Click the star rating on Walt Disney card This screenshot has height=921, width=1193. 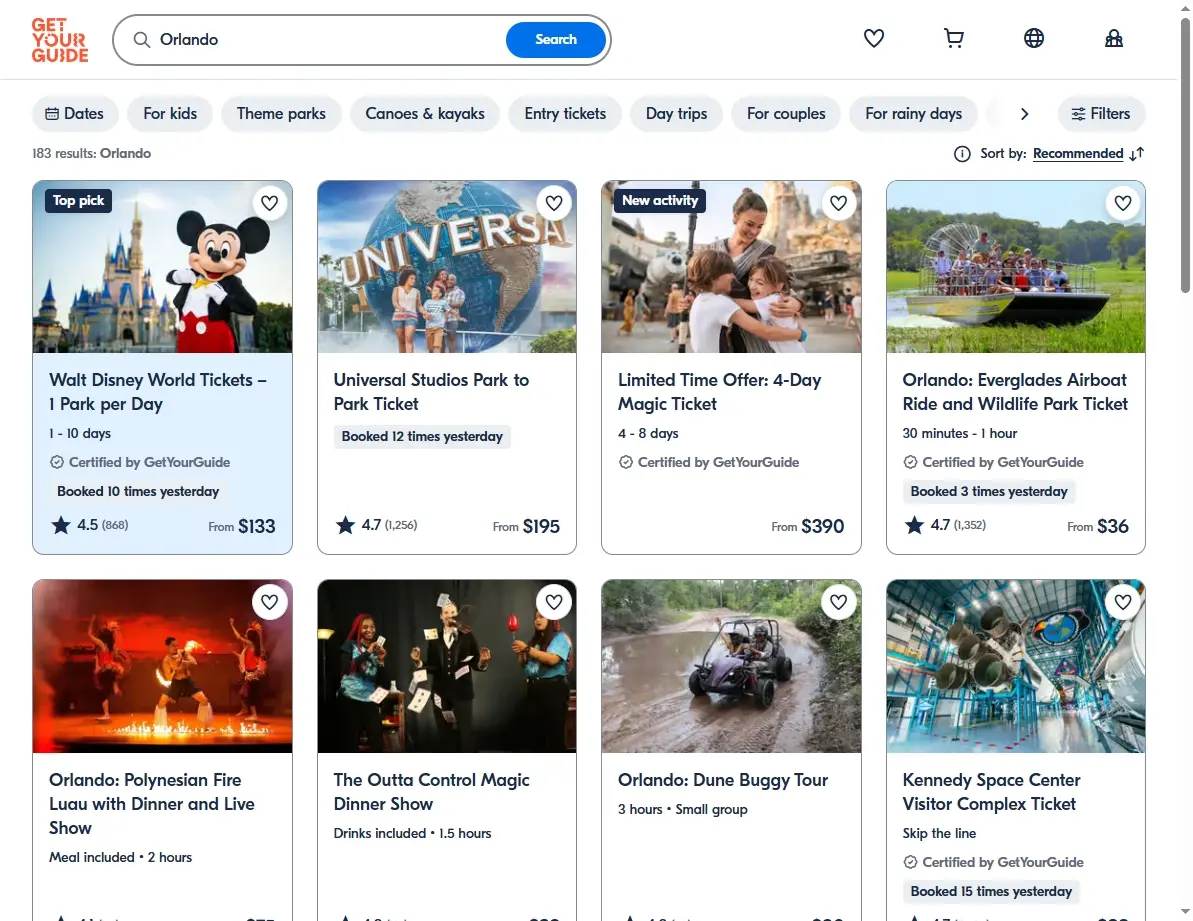pyautogui.click(x=90, y=525)
